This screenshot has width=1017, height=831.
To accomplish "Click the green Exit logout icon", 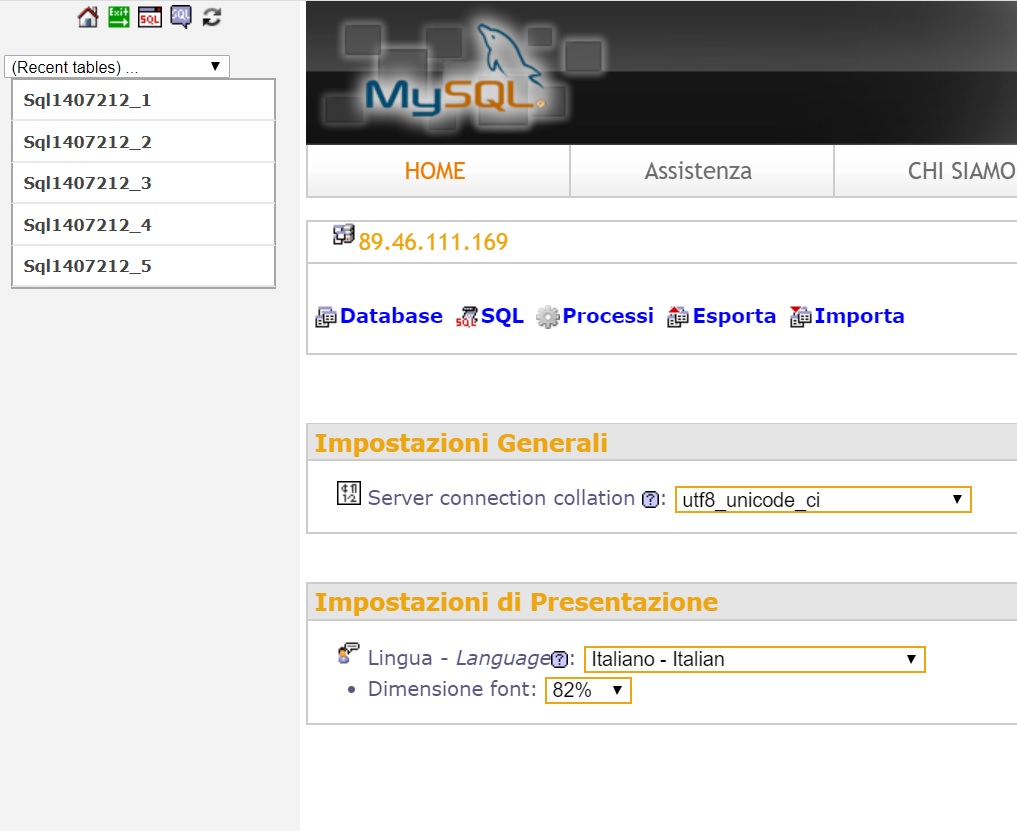I will point(119,17).
